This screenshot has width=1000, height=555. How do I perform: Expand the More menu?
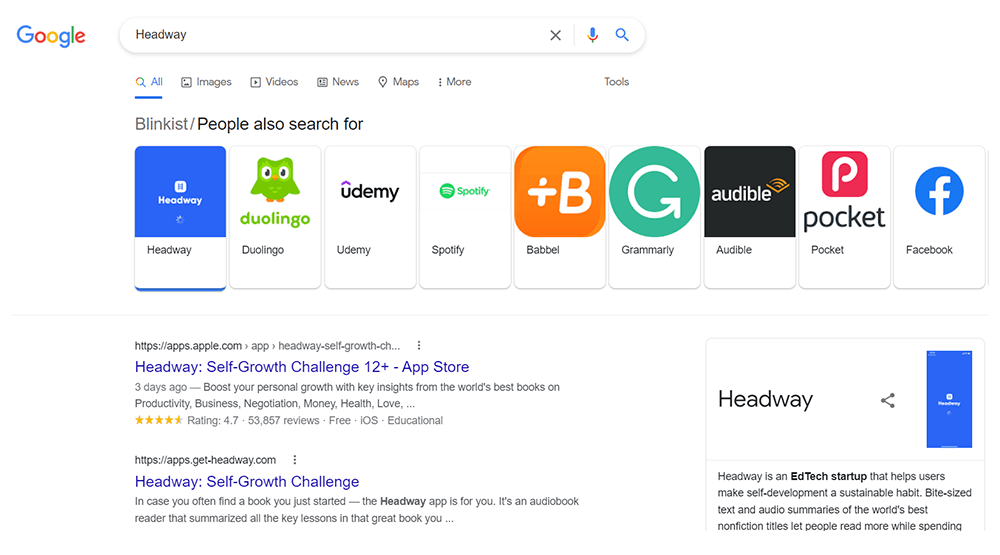click(x=454, y=82)
